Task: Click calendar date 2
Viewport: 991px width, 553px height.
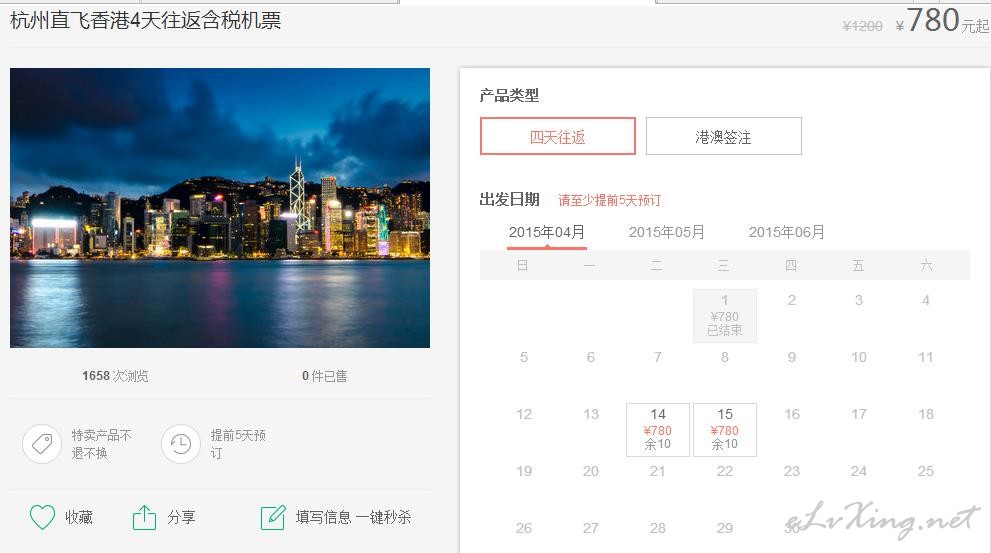Action: point(792,300)
